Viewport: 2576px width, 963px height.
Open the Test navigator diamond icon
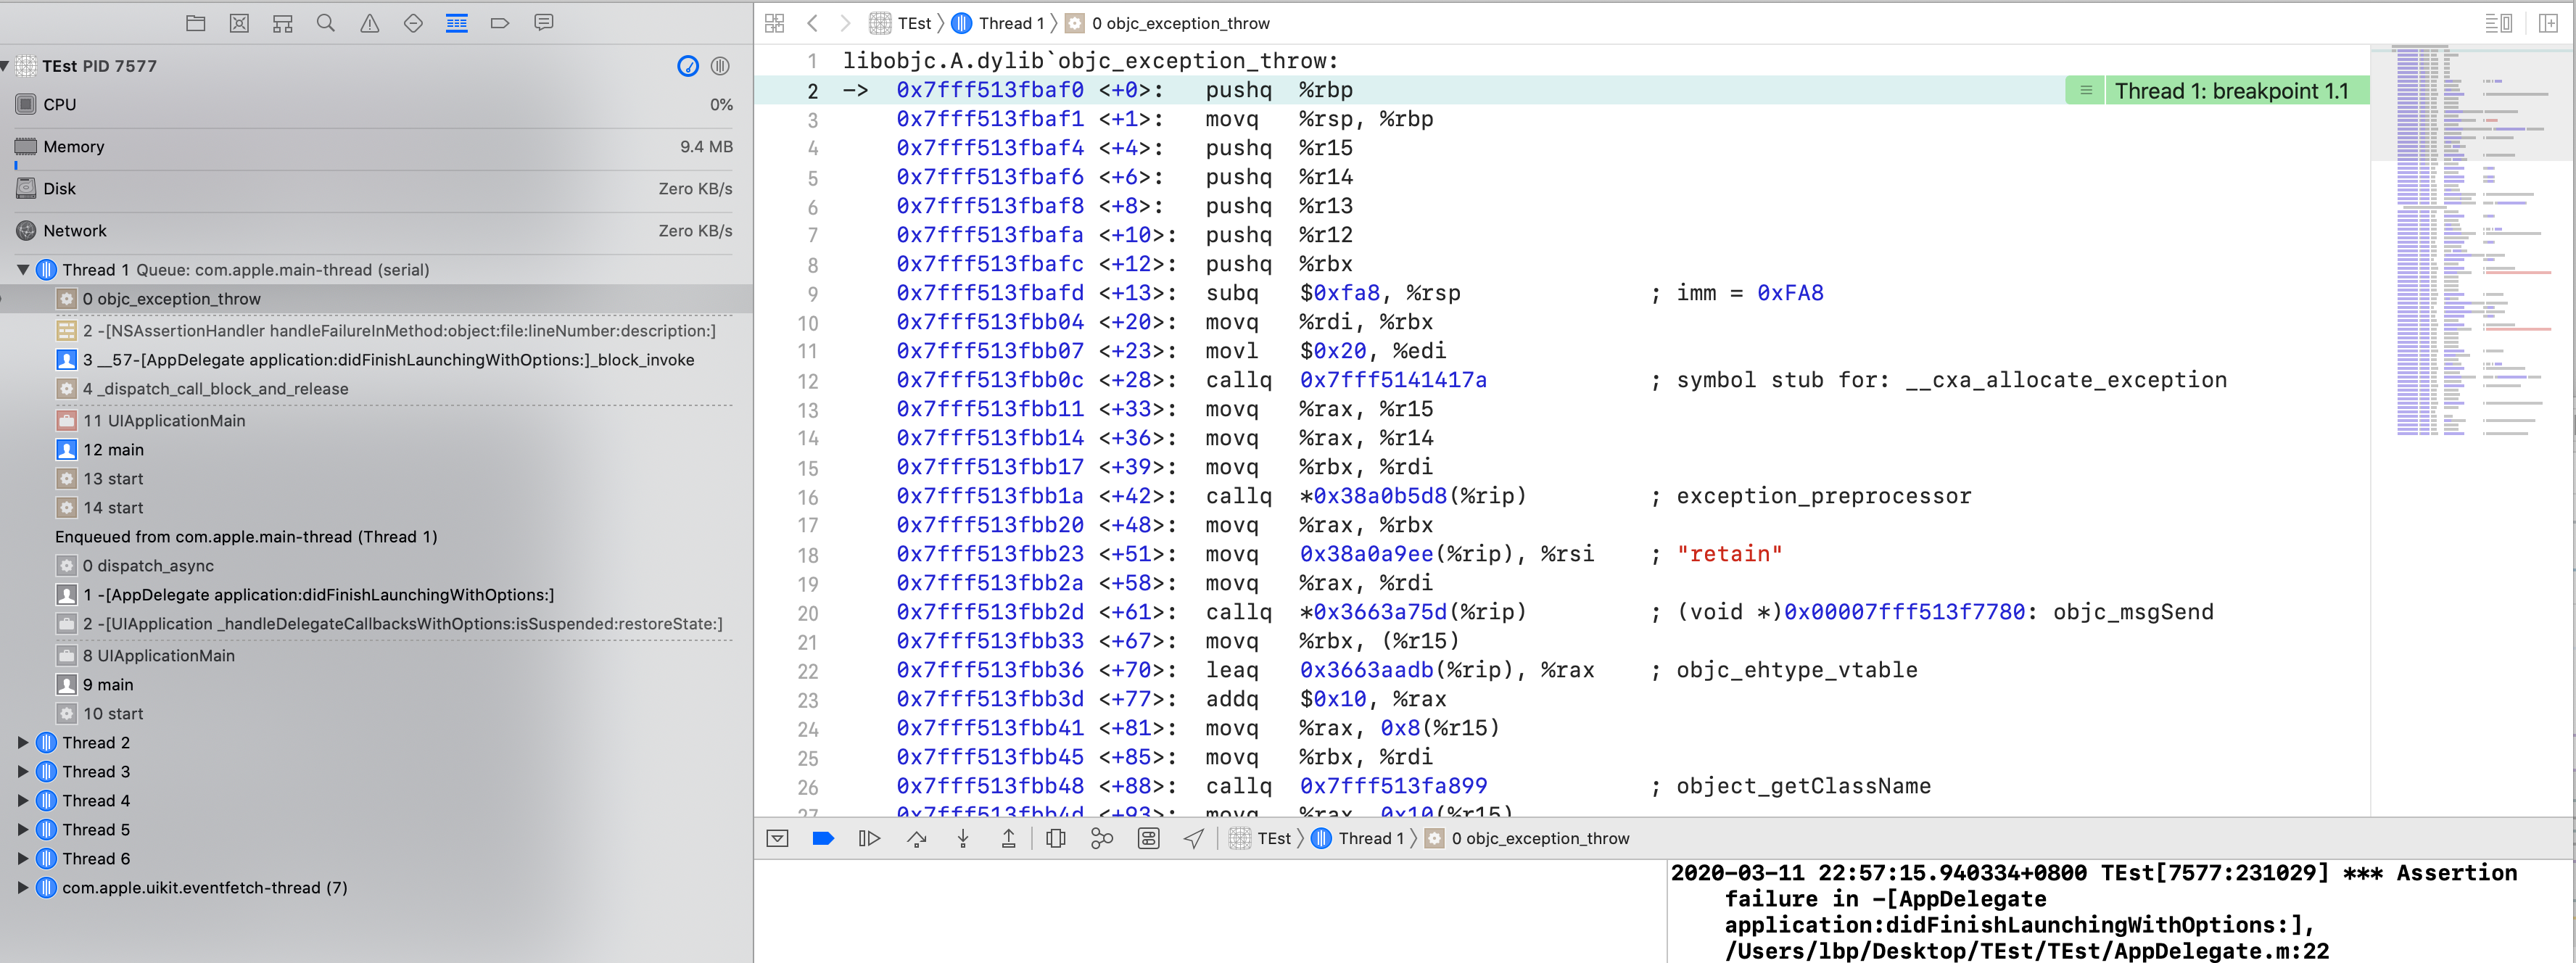413,23
